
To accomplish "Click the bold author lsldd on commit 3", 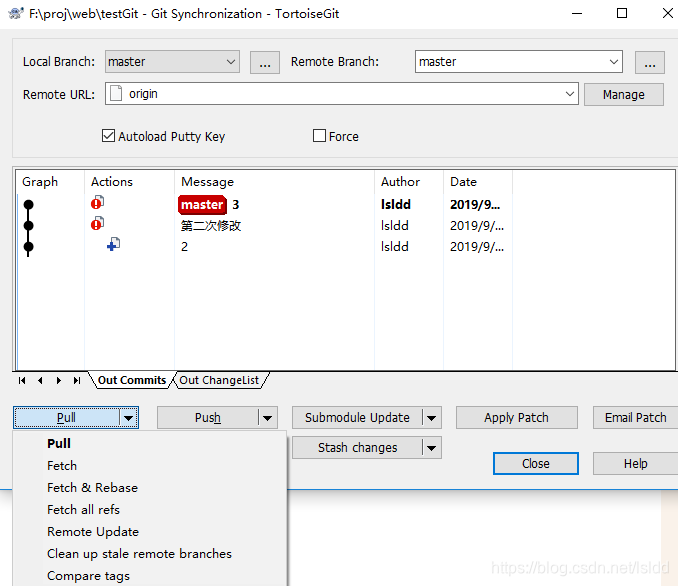I will coord(396,204).
